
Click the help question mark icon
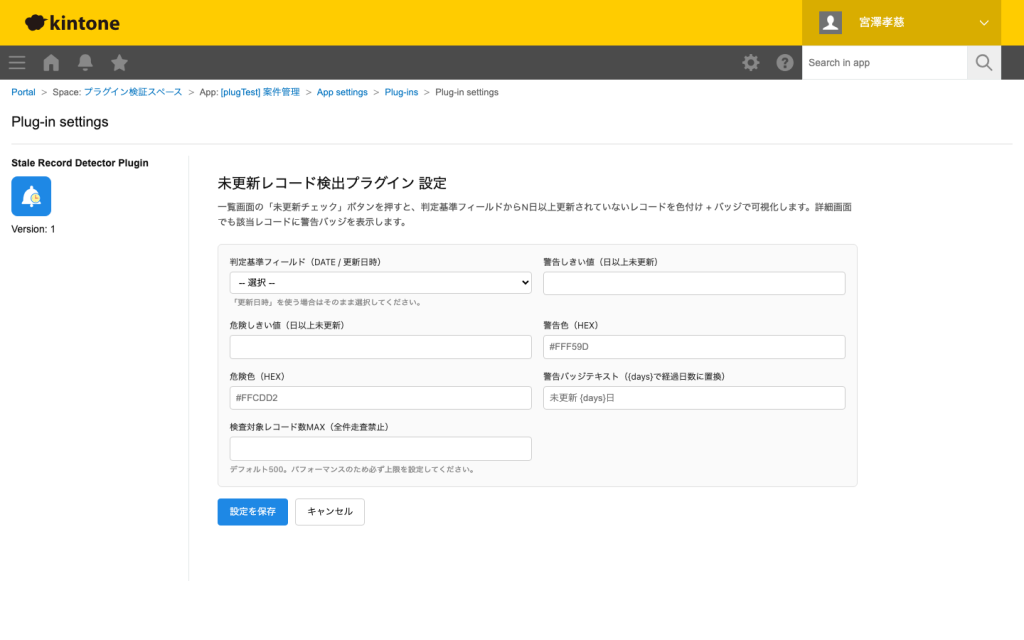pyautogui.click(x=785, y=62)
